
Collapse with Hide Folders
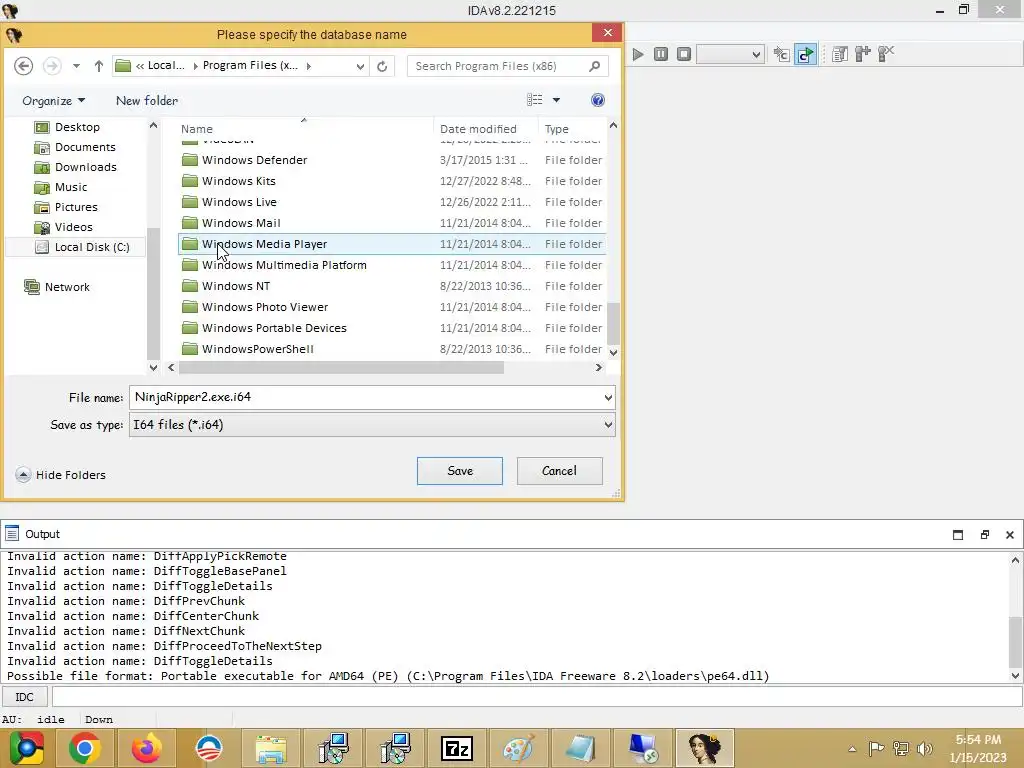(x=60, y=475)
